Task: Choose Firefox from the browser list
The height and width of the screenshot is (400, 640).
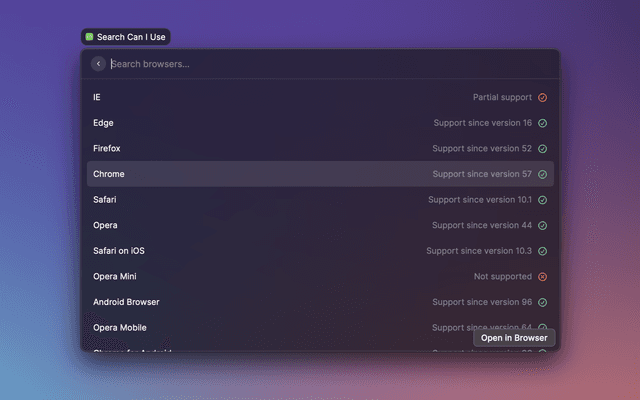Action: pyautogui.click(x=300, y=149)
